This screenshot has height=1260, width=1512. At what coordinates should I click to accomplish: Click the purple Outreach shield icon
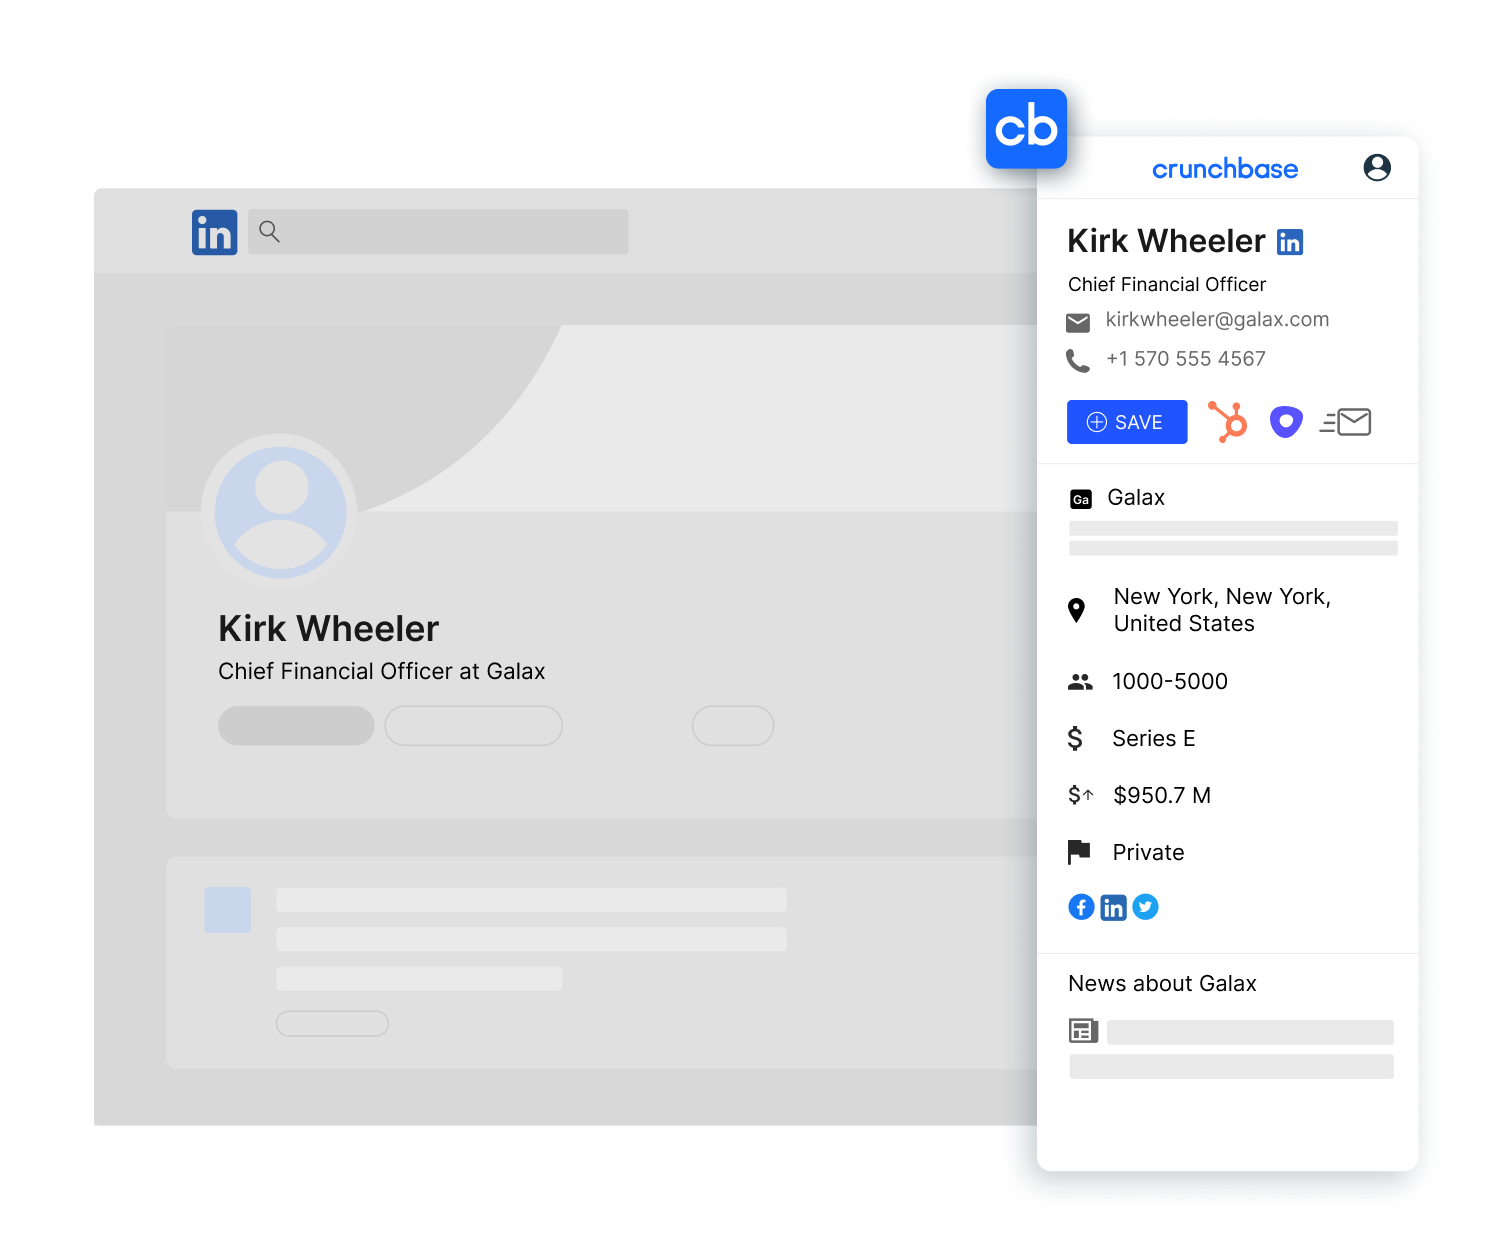(1286, 422)
